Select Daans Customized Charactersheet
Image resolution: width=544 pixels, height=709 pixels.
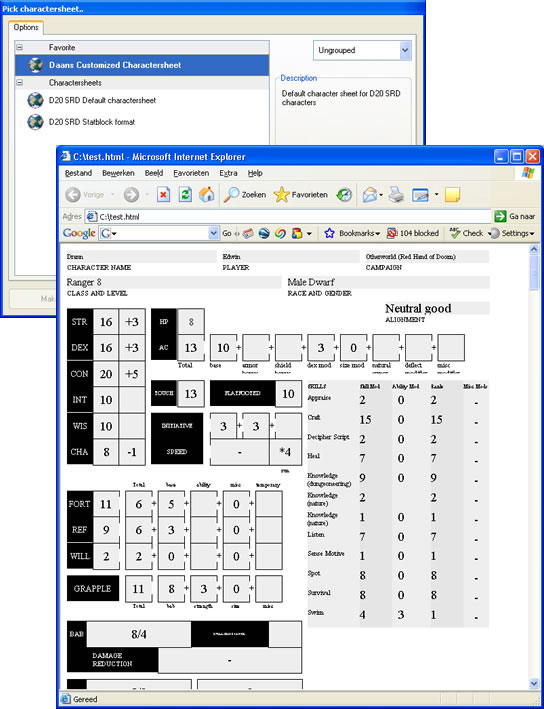[142, 65]
